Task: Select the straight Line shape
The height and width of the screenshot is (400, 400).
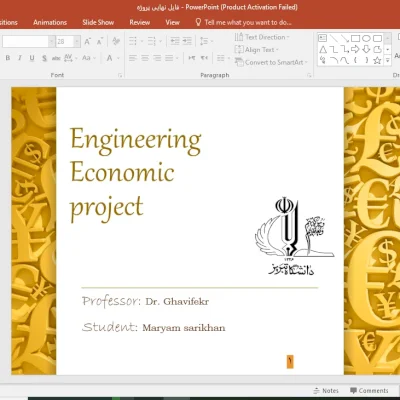Action: [x=334, y=38]
